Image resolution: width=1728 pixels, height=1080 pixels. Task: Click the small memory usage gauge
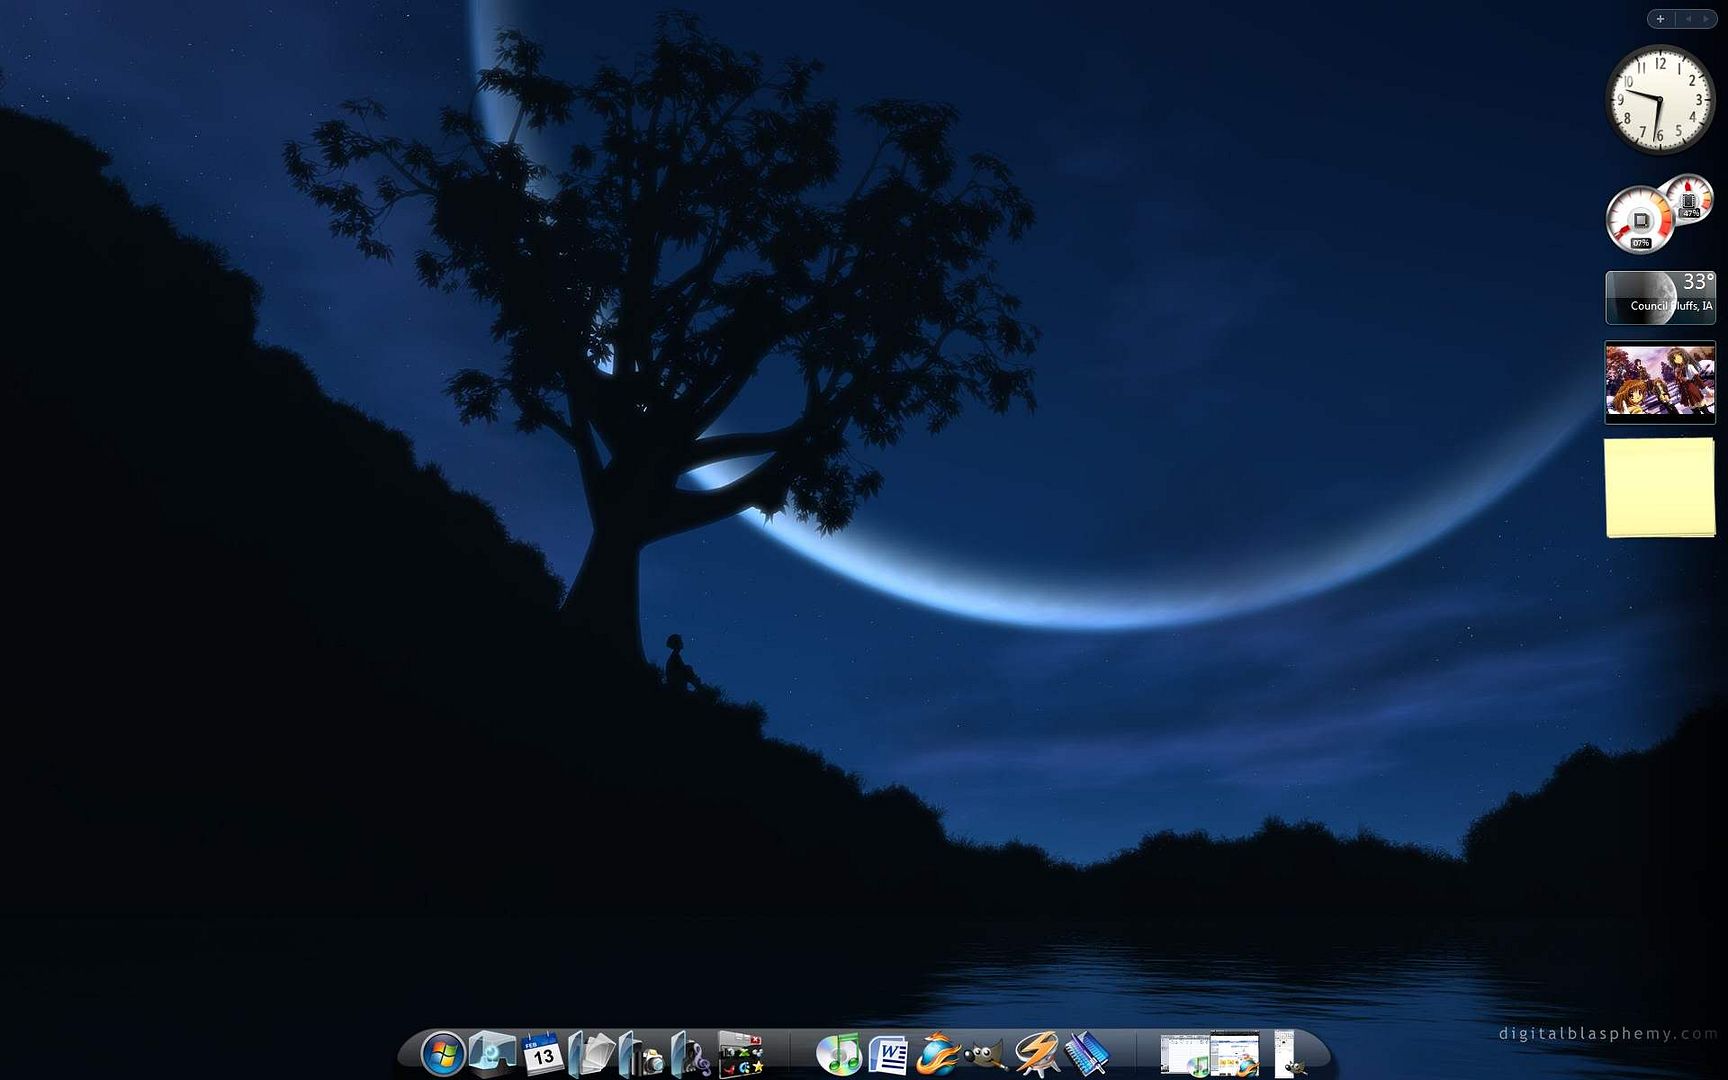point(1690,200)
